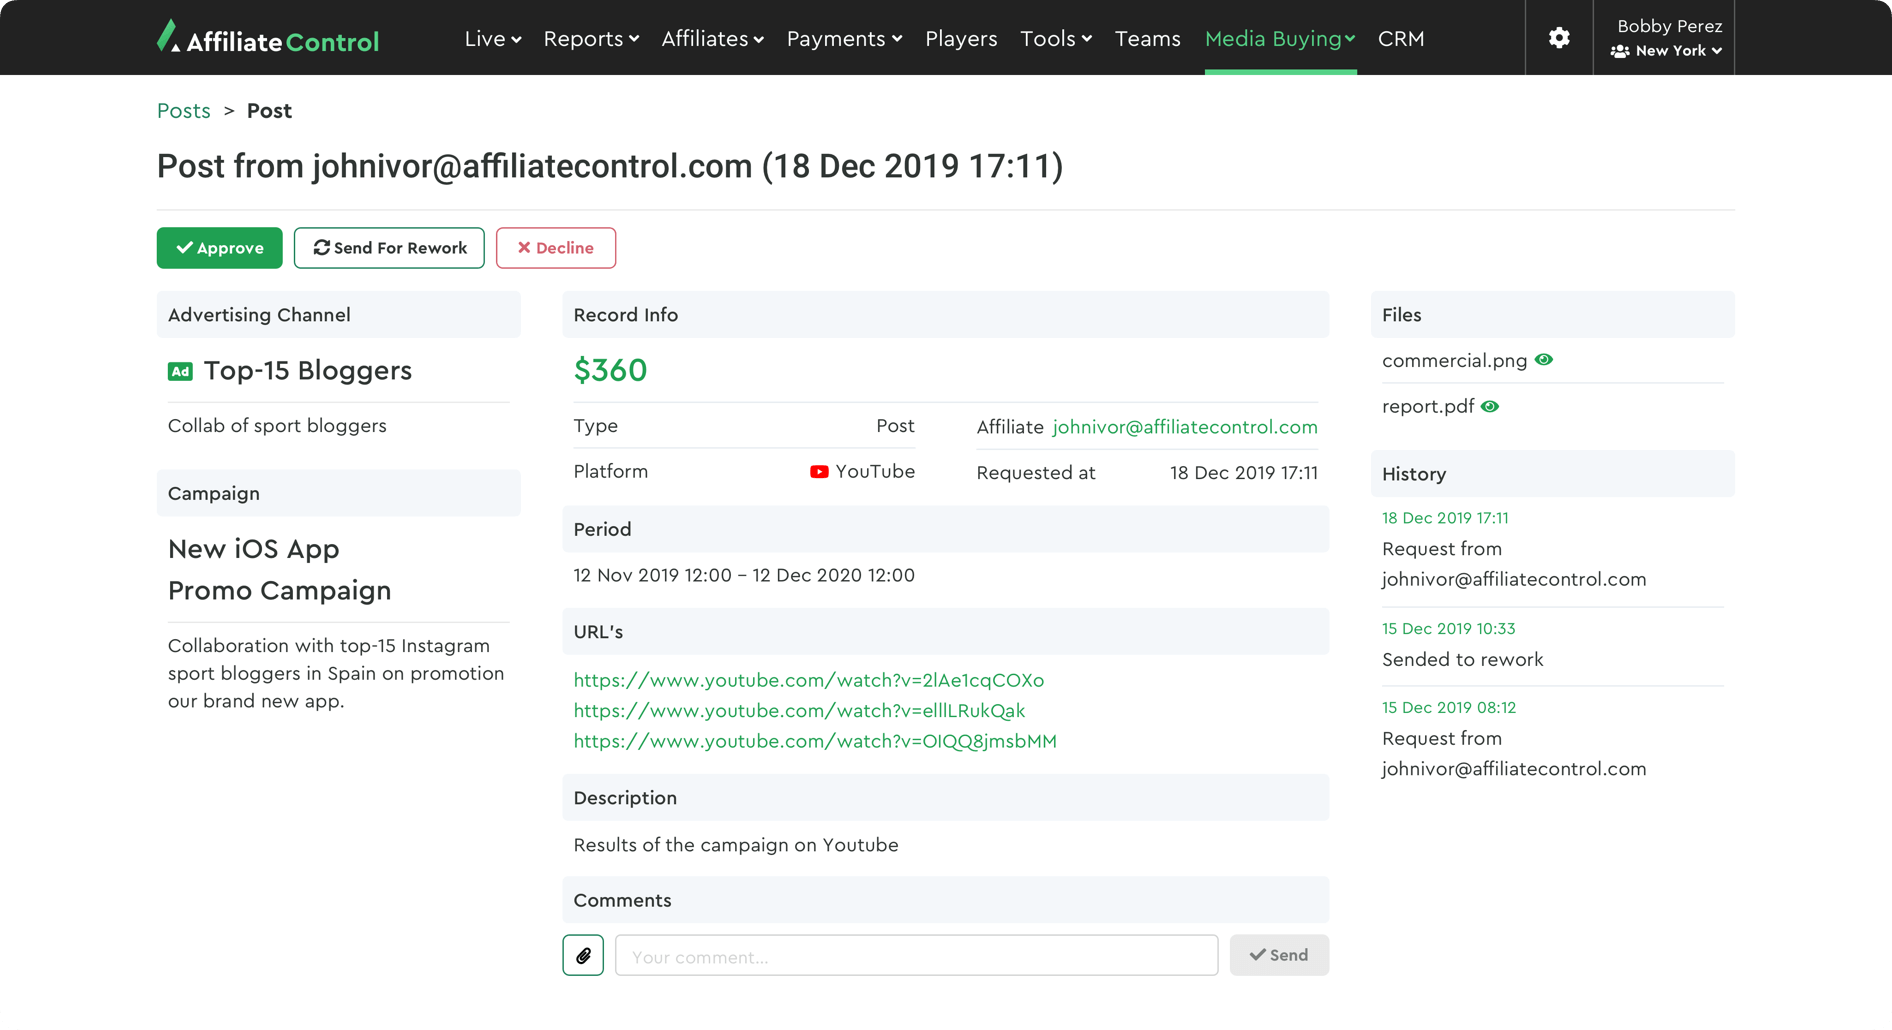The image size is (1892, 1030).
Task: Approve this post
Action: (x=220, y=248)
